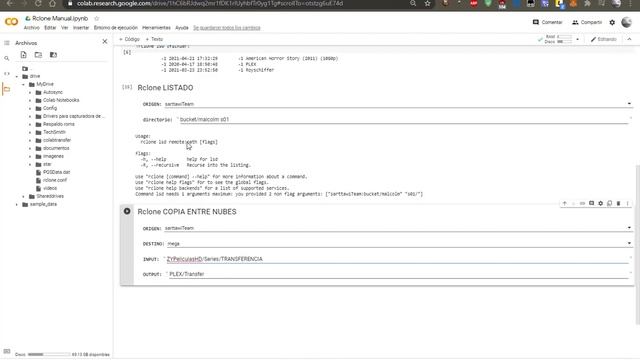
Task: Edit the INPUT path field
Action: point(397,259)
